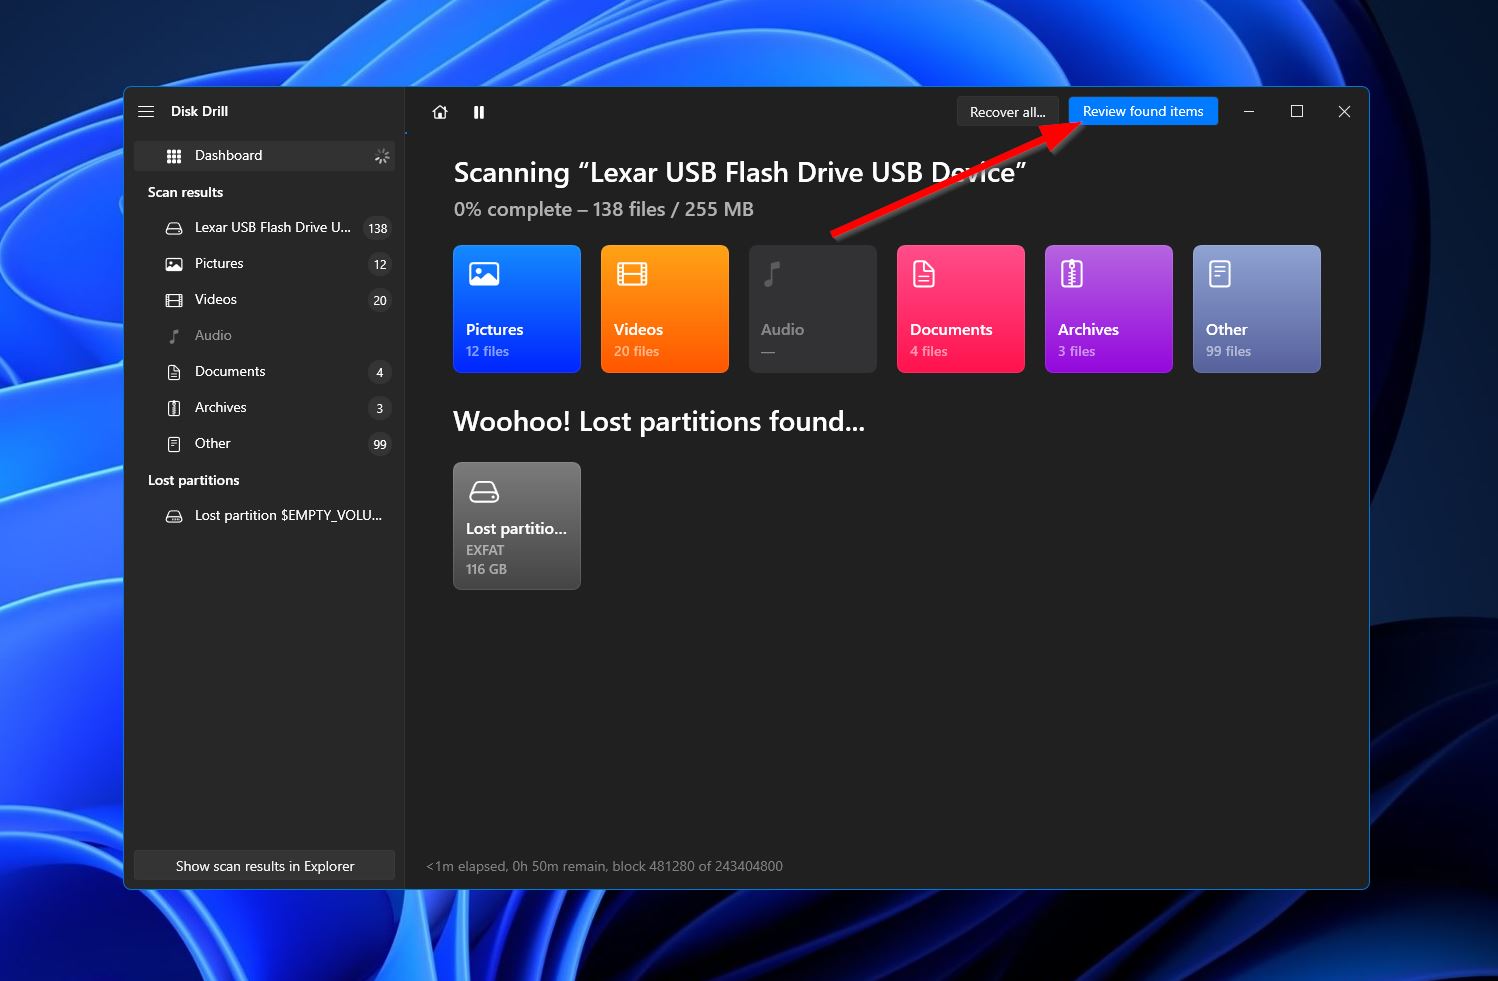This screenshot has height=981, width=1498.
Task: Click the elapsed time status bar text
Action: tap(604, 866)
